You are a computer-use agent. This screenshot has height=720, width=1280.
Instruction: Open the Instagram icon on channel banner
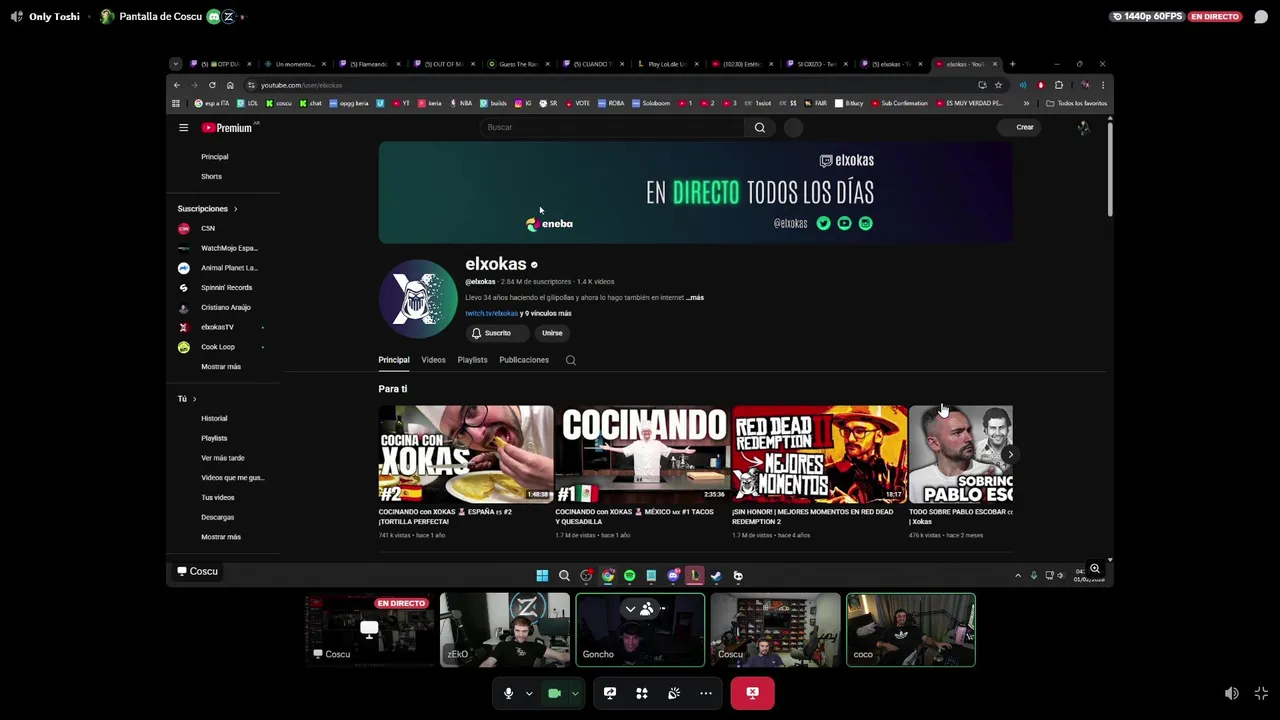(866, 223)
